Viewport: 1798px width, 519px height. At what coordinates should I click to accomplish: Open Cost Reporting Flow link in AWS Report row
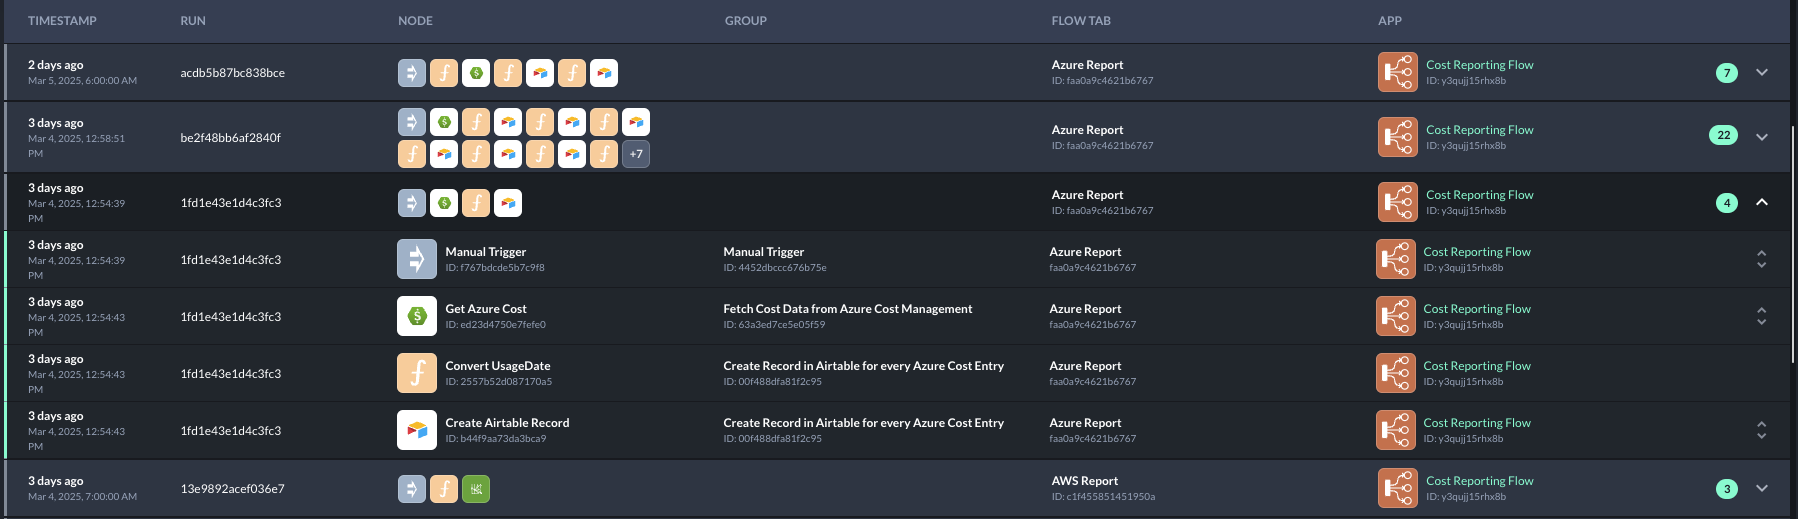(x=1479, y=481)
